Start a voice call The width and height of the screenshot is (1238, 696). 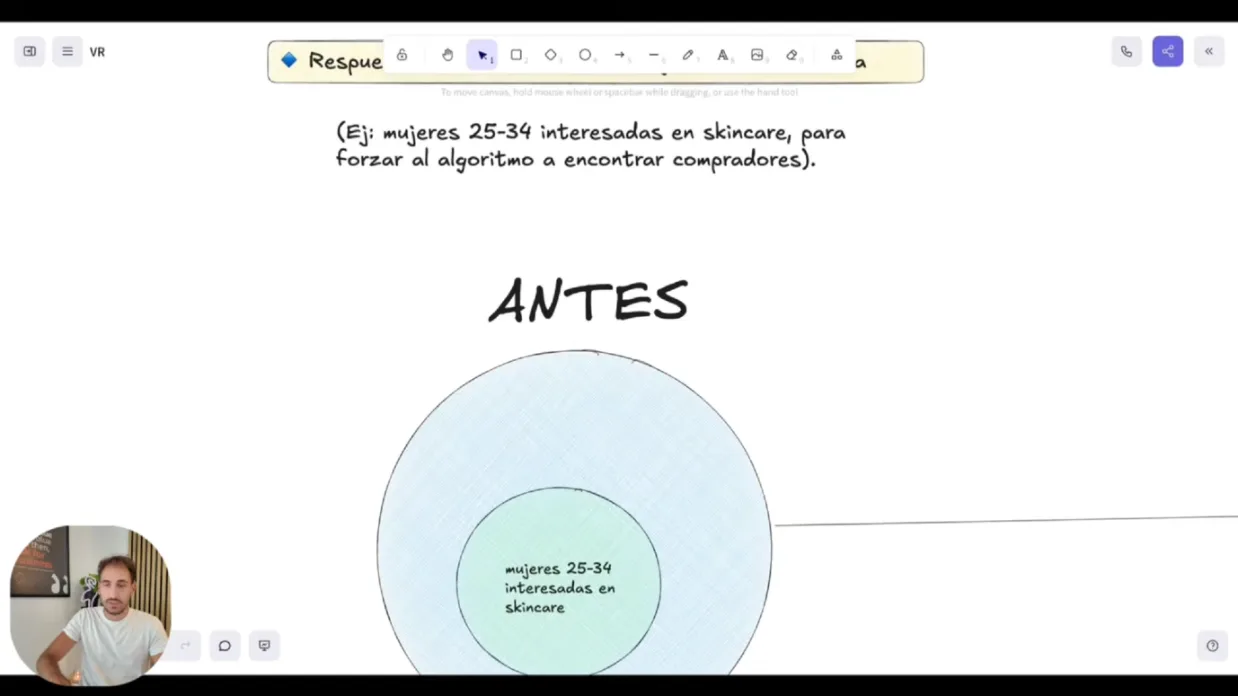[x=1127, y=52]
